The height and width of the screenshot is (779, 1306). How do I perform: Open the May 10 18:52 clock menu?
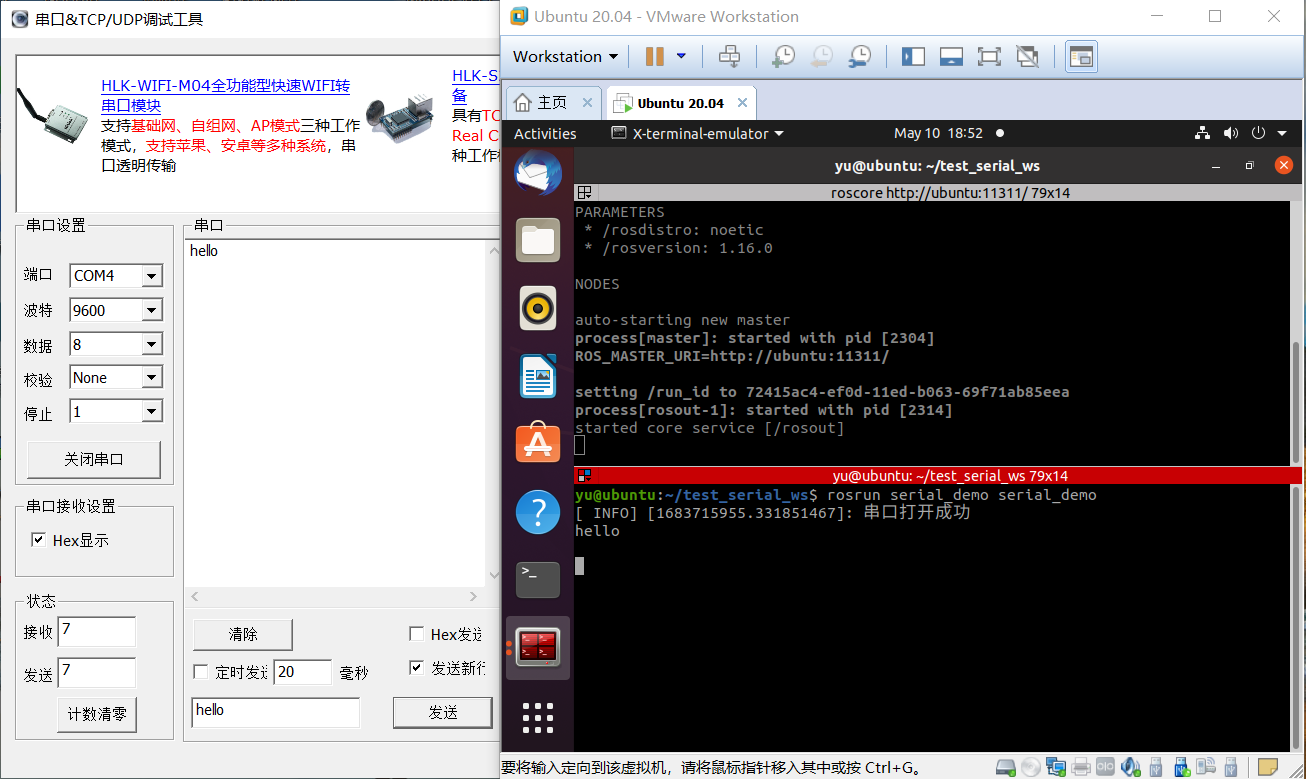[x=938, y=133]
